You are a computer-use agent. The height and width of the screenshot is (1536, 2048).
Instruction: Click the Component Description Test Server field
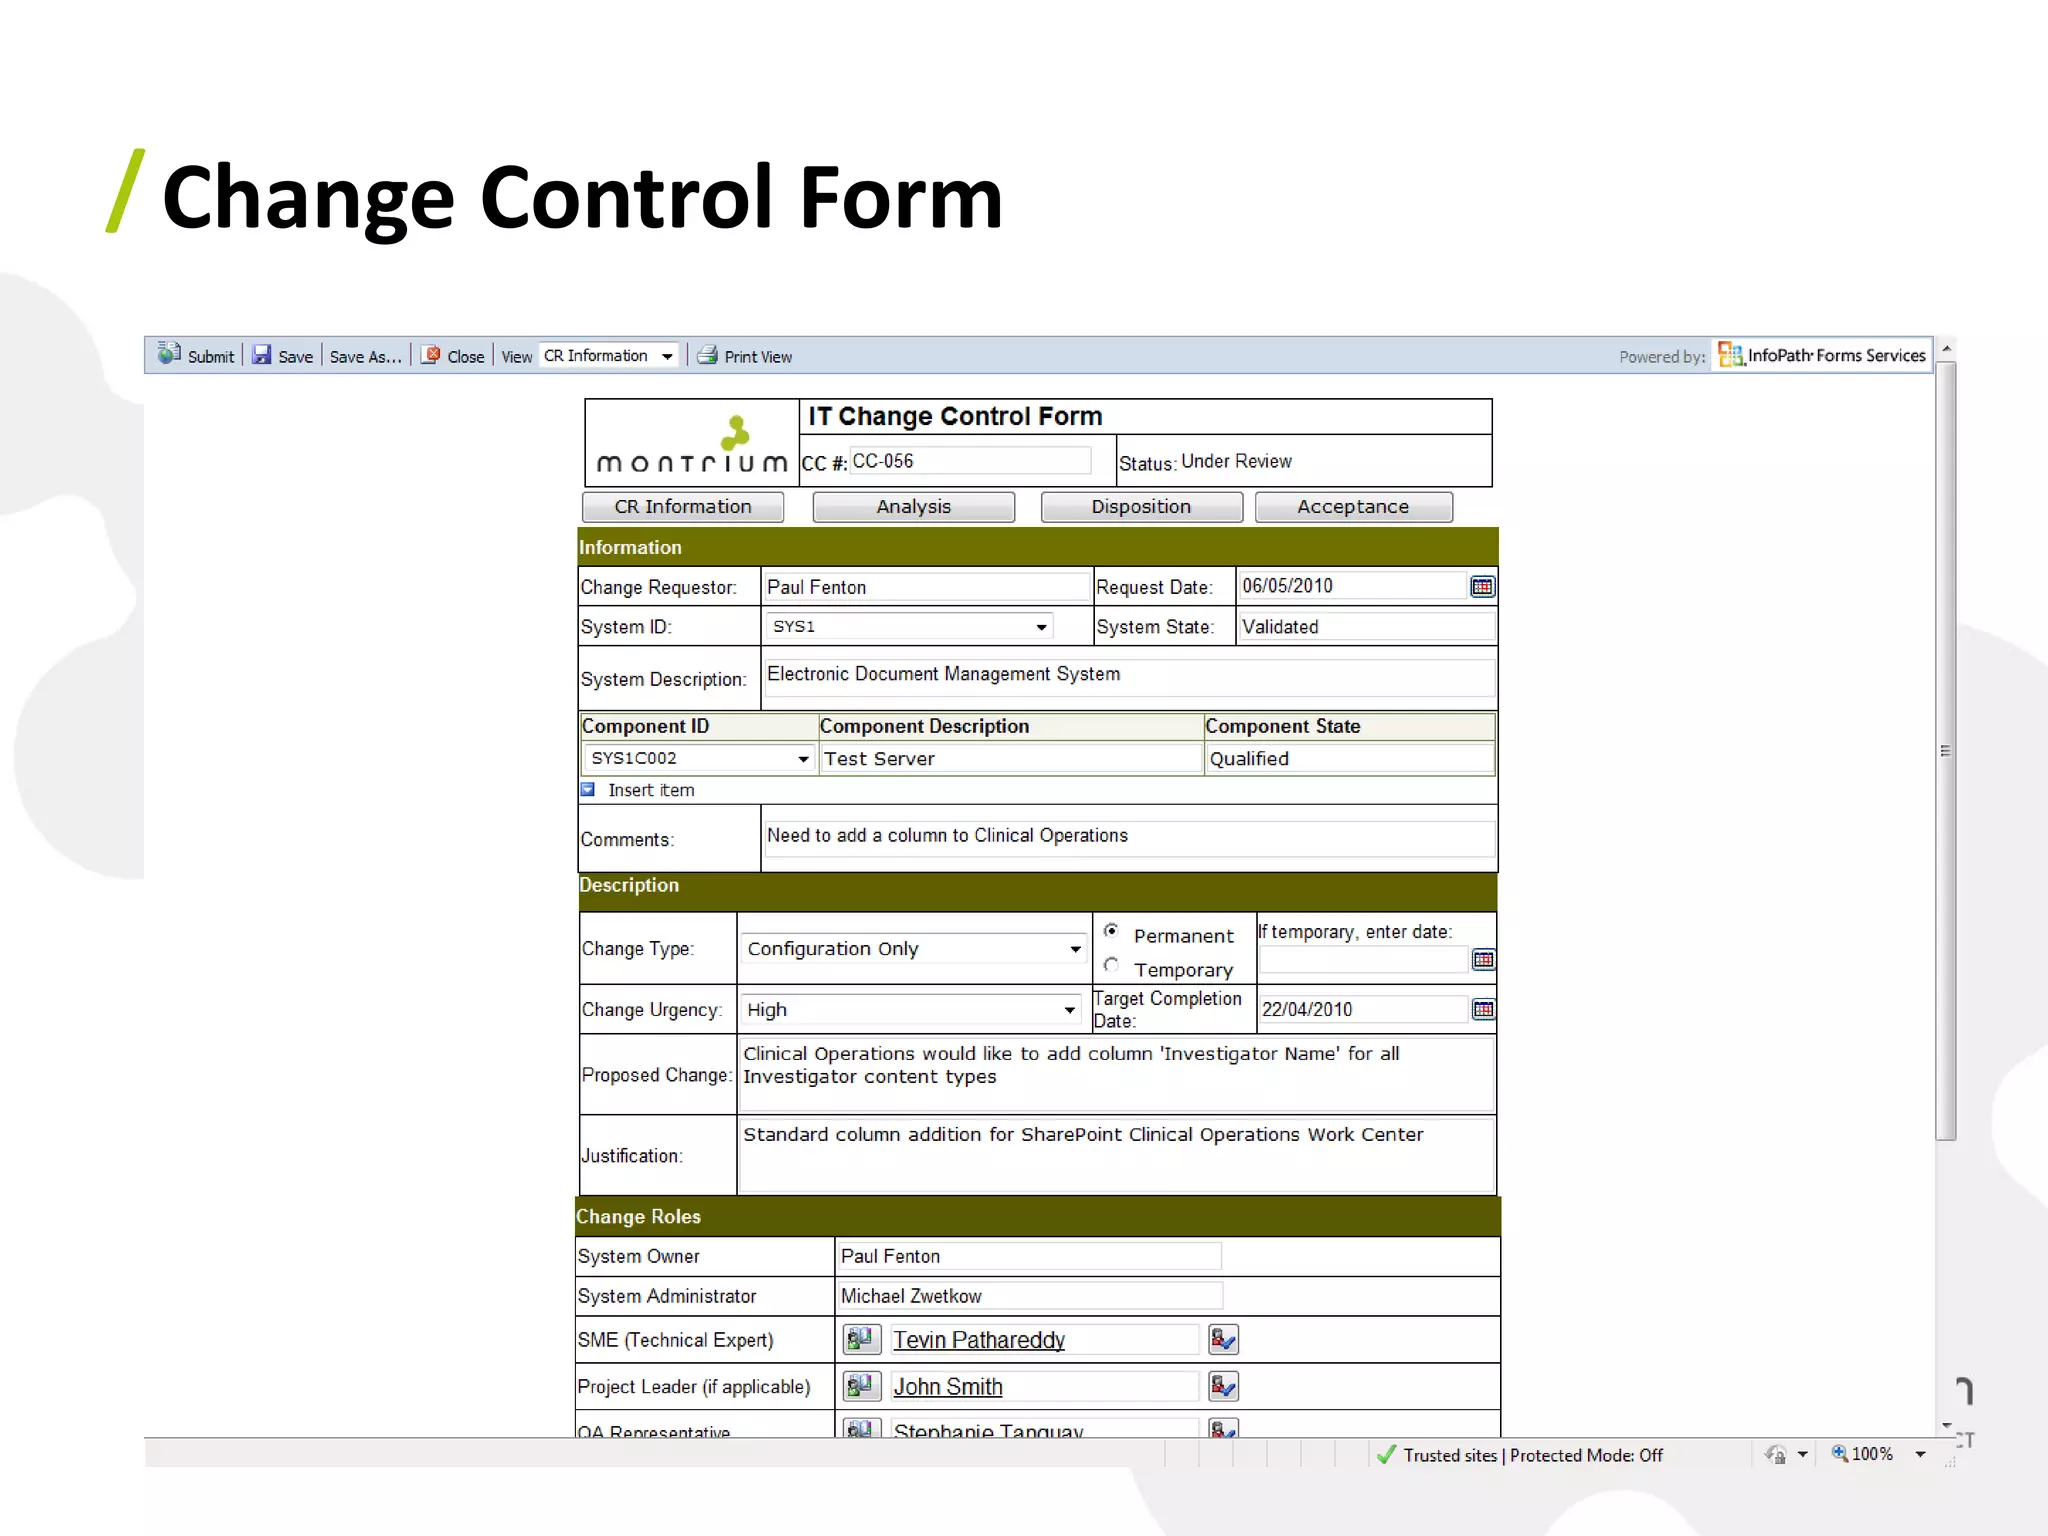pos(1011,759)
